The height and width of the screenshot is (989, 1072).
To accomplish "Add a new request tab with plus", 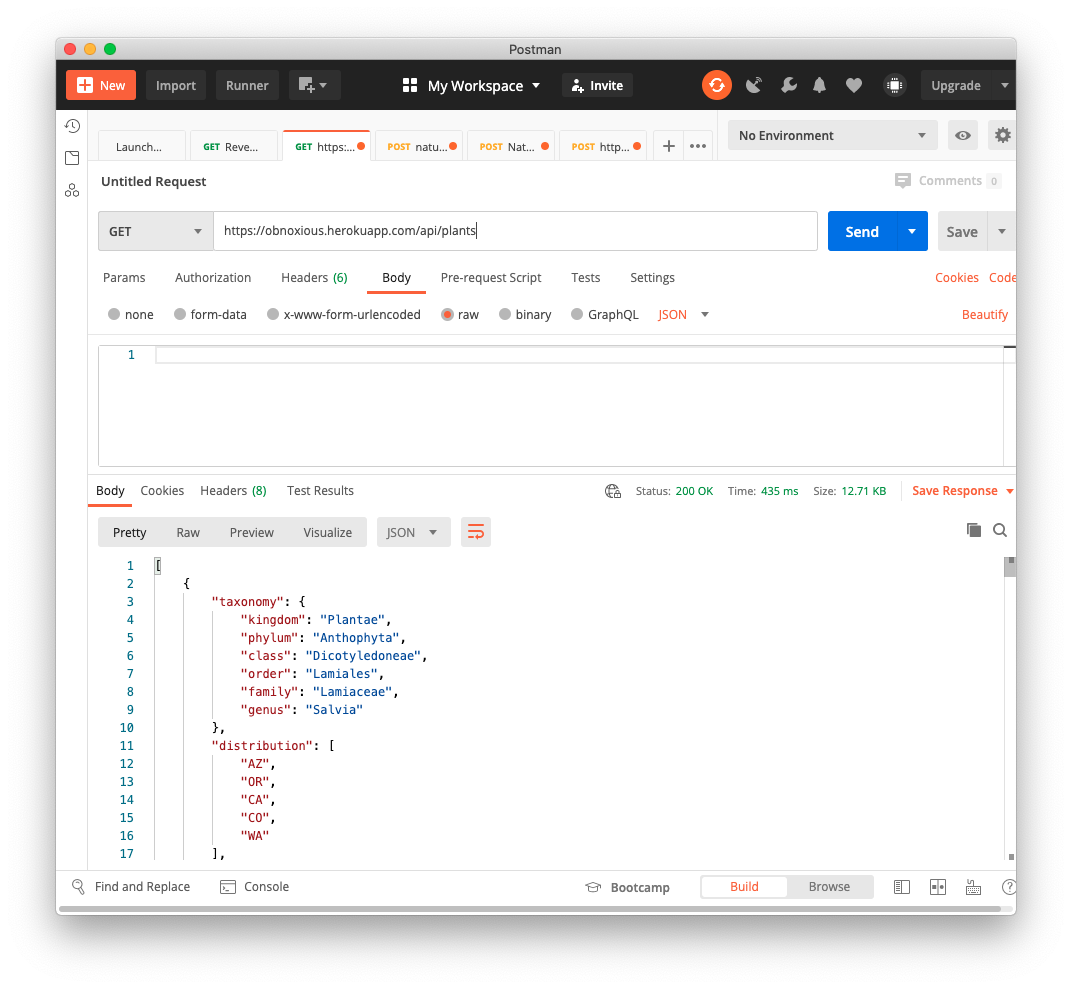I will coord(669,146).
